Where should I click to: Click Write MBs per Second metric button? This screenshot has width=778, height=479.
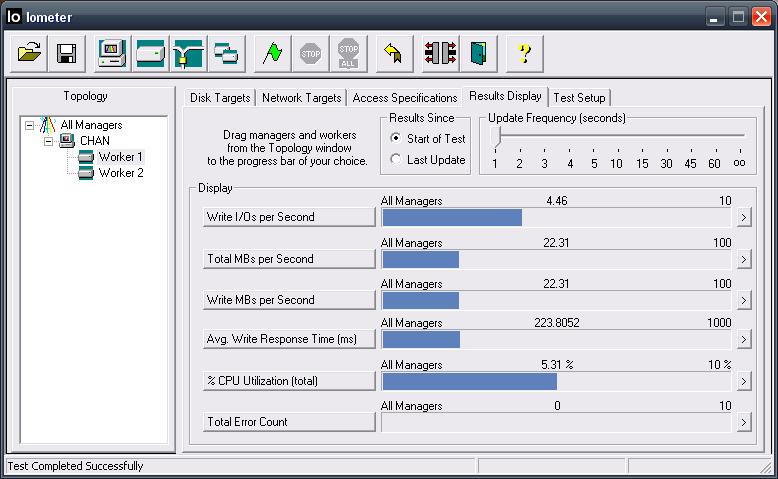coord(289,300)
